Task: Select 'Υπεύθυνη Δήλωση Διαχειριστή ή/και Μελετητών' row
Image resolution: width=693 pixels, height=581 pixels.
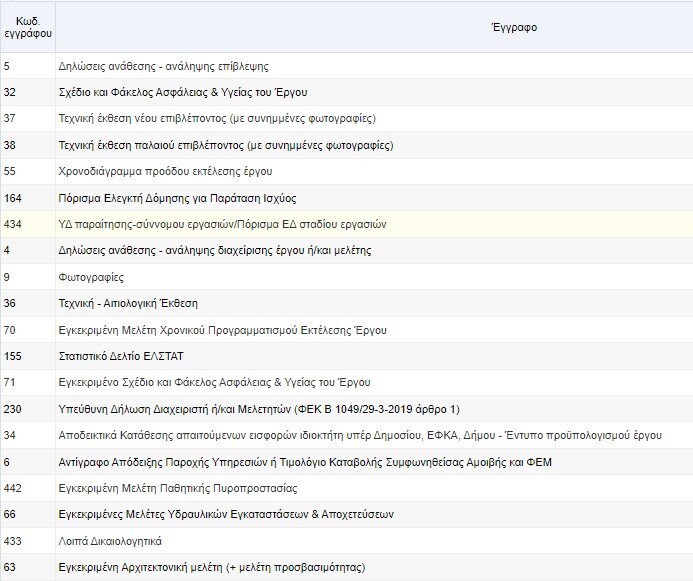Action: point(259,409)
